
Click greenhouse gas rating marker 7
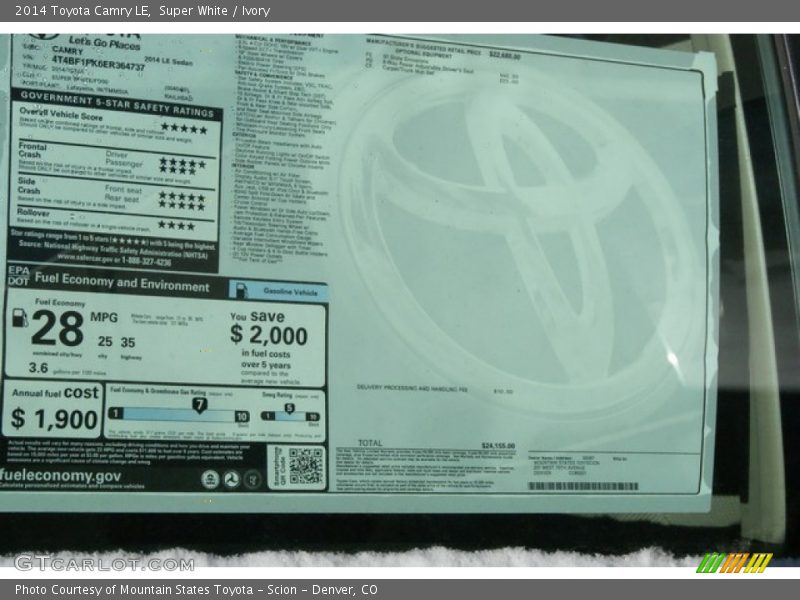199,406
